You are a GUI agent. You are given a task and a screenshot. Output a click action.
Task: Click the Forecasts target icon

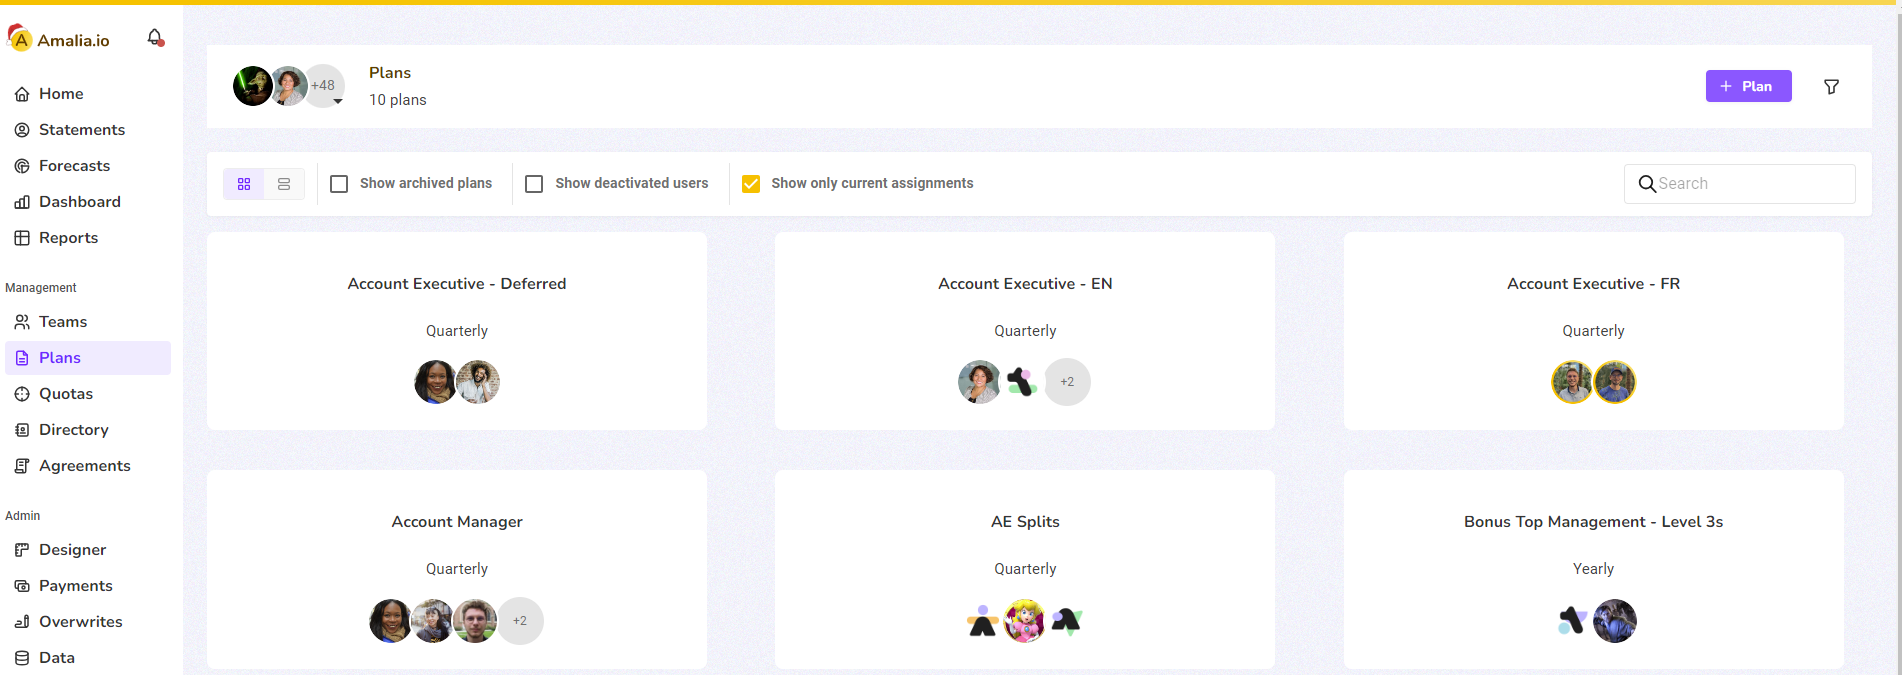click(x=22, y=166)
